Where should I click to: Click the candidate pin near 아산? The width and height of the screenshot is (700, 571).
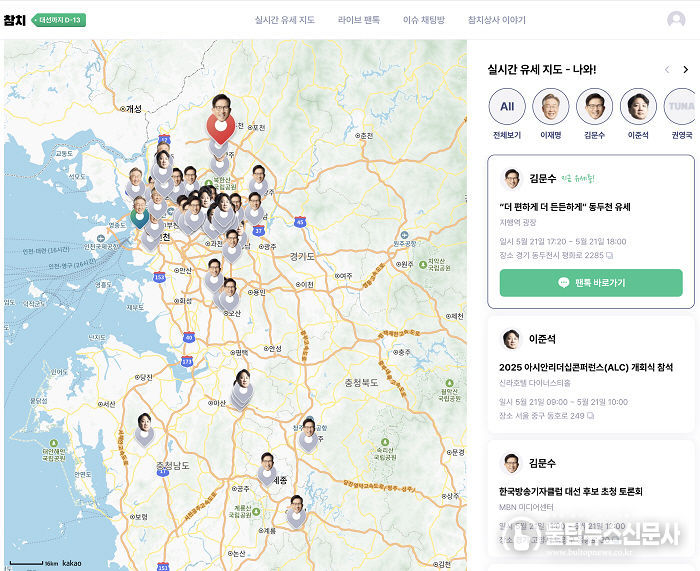[x=242, y=389]
